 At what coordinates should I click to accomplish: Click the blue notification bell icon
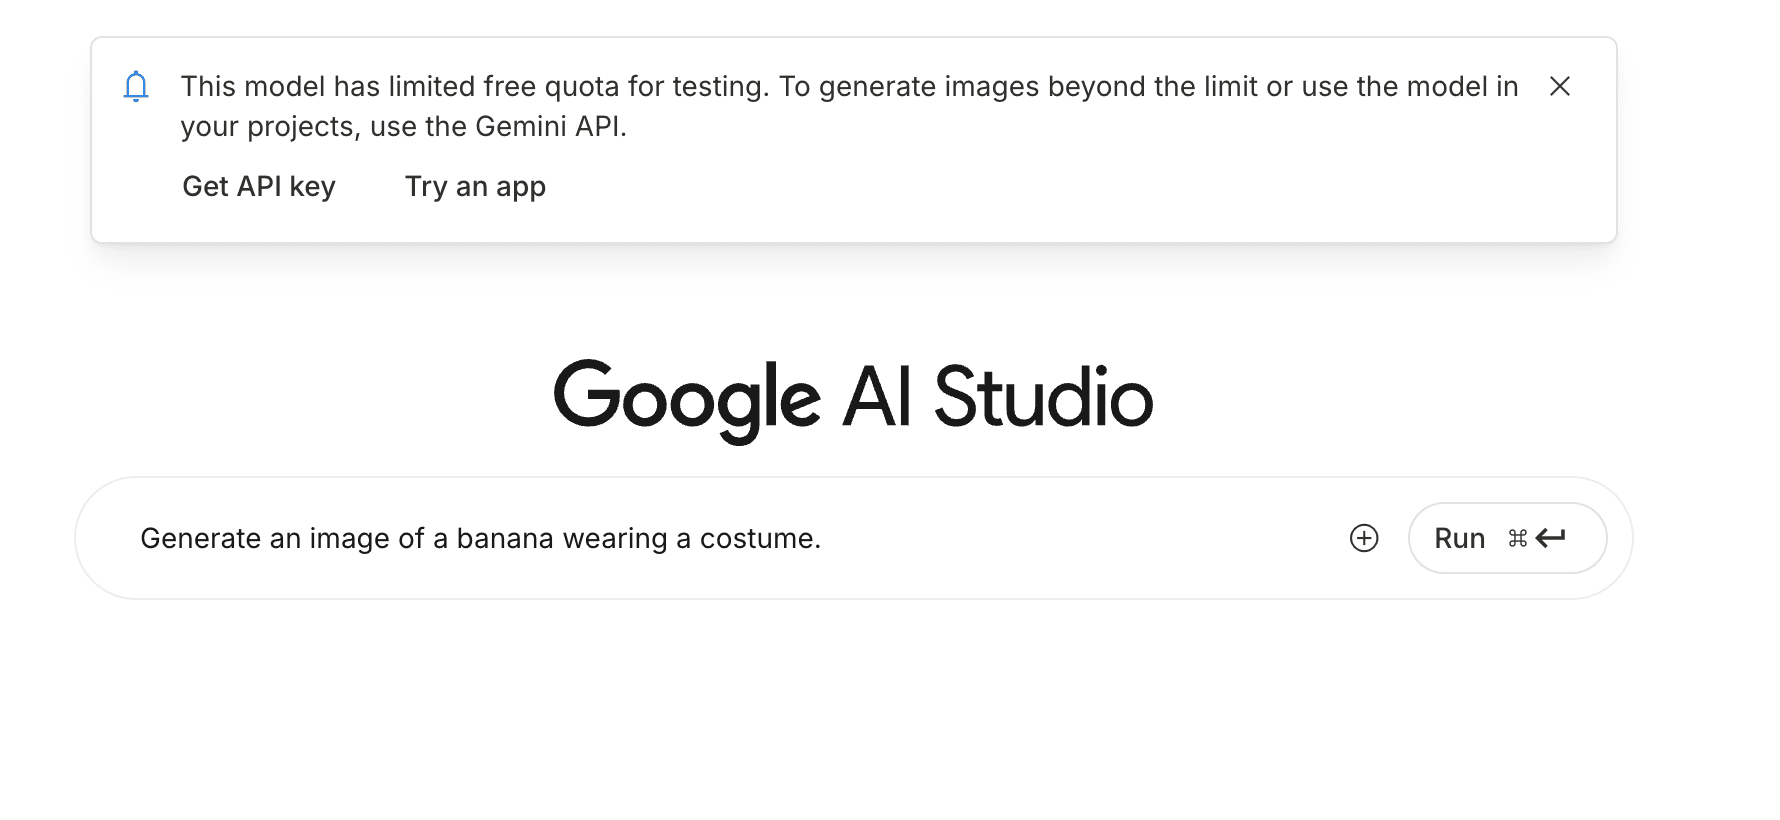point(136,87)
